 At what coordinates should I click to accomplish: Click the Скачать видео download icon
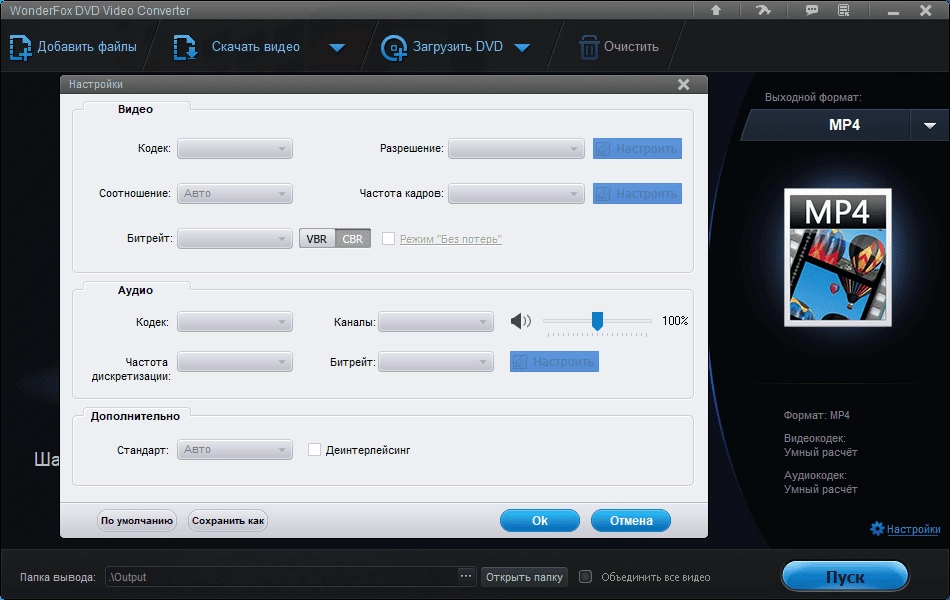[x=185, y=47]
